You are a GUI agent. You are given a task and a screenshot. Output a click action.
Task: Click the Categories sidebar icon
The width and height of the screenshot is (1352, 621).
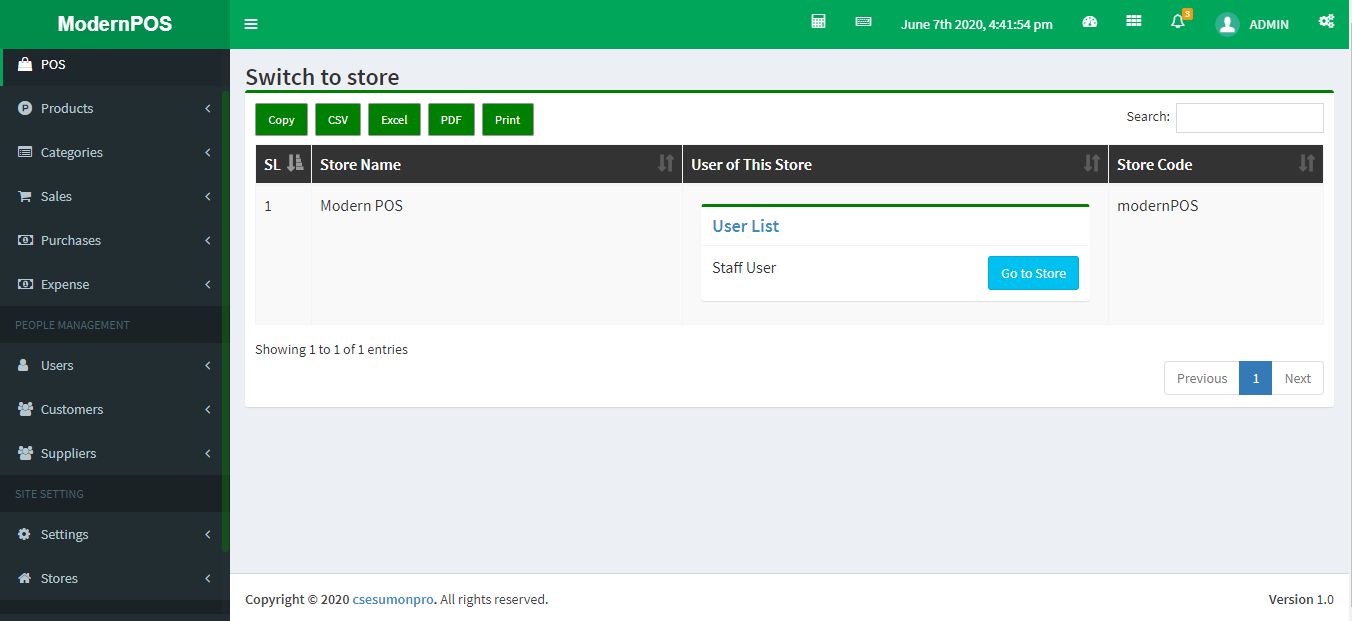(25, 152)
